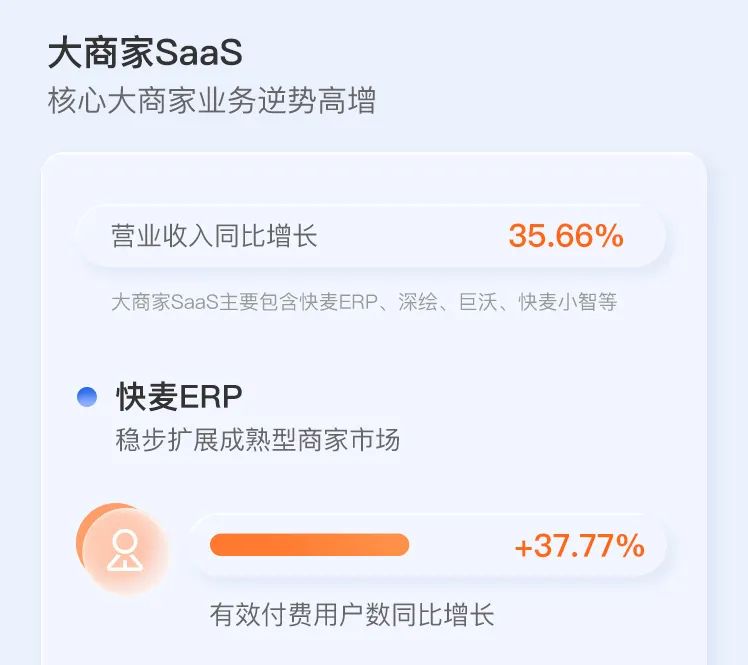The width and height of the screenshot is (748, 665).
Task: Click the +37.77% growth value
Action: point(579,546)
